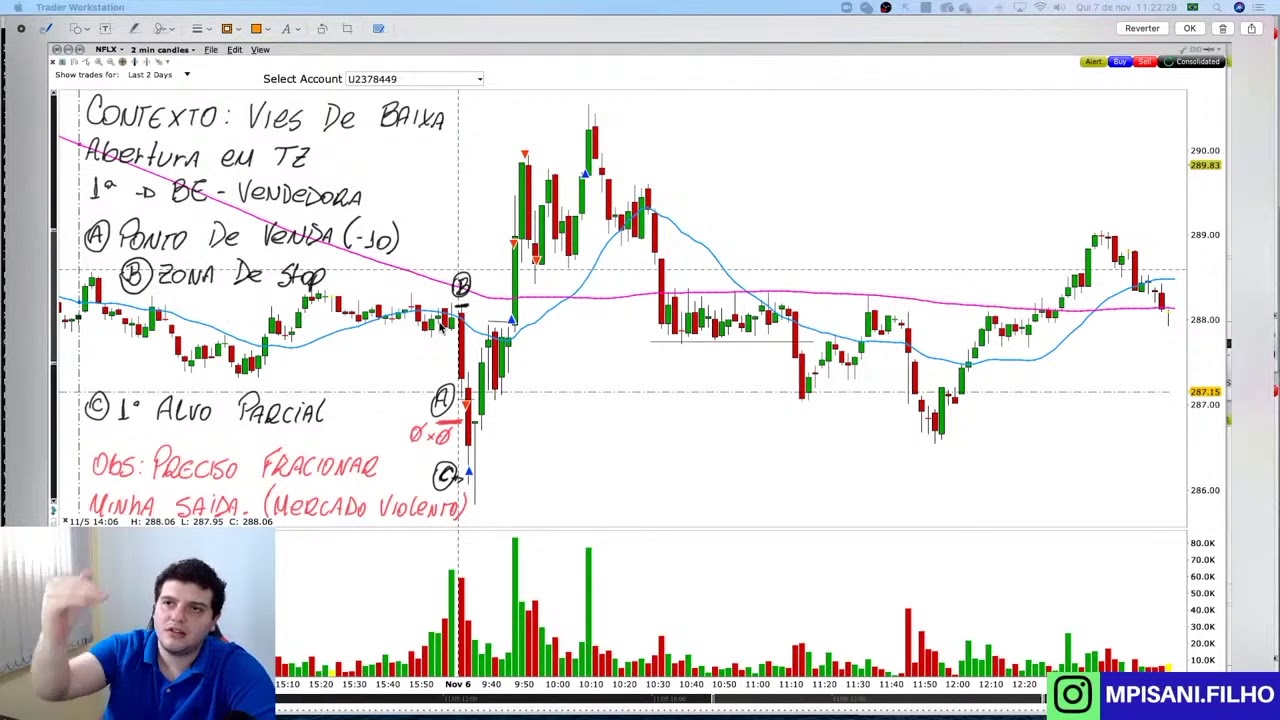1280x720 pixels.
Task: Select the Shapes markup tool
Action: [74, 29]
